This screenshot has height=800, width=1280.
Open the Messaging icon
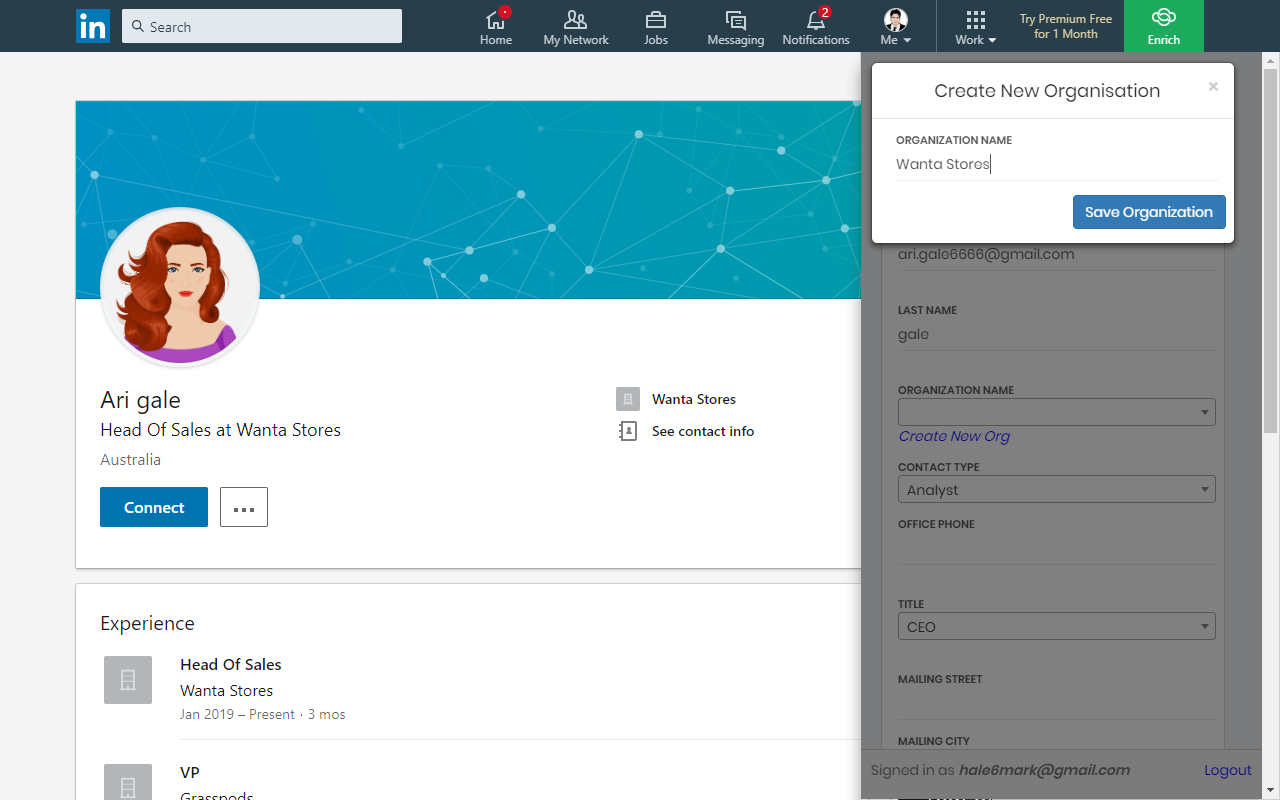tap(735, 21)
